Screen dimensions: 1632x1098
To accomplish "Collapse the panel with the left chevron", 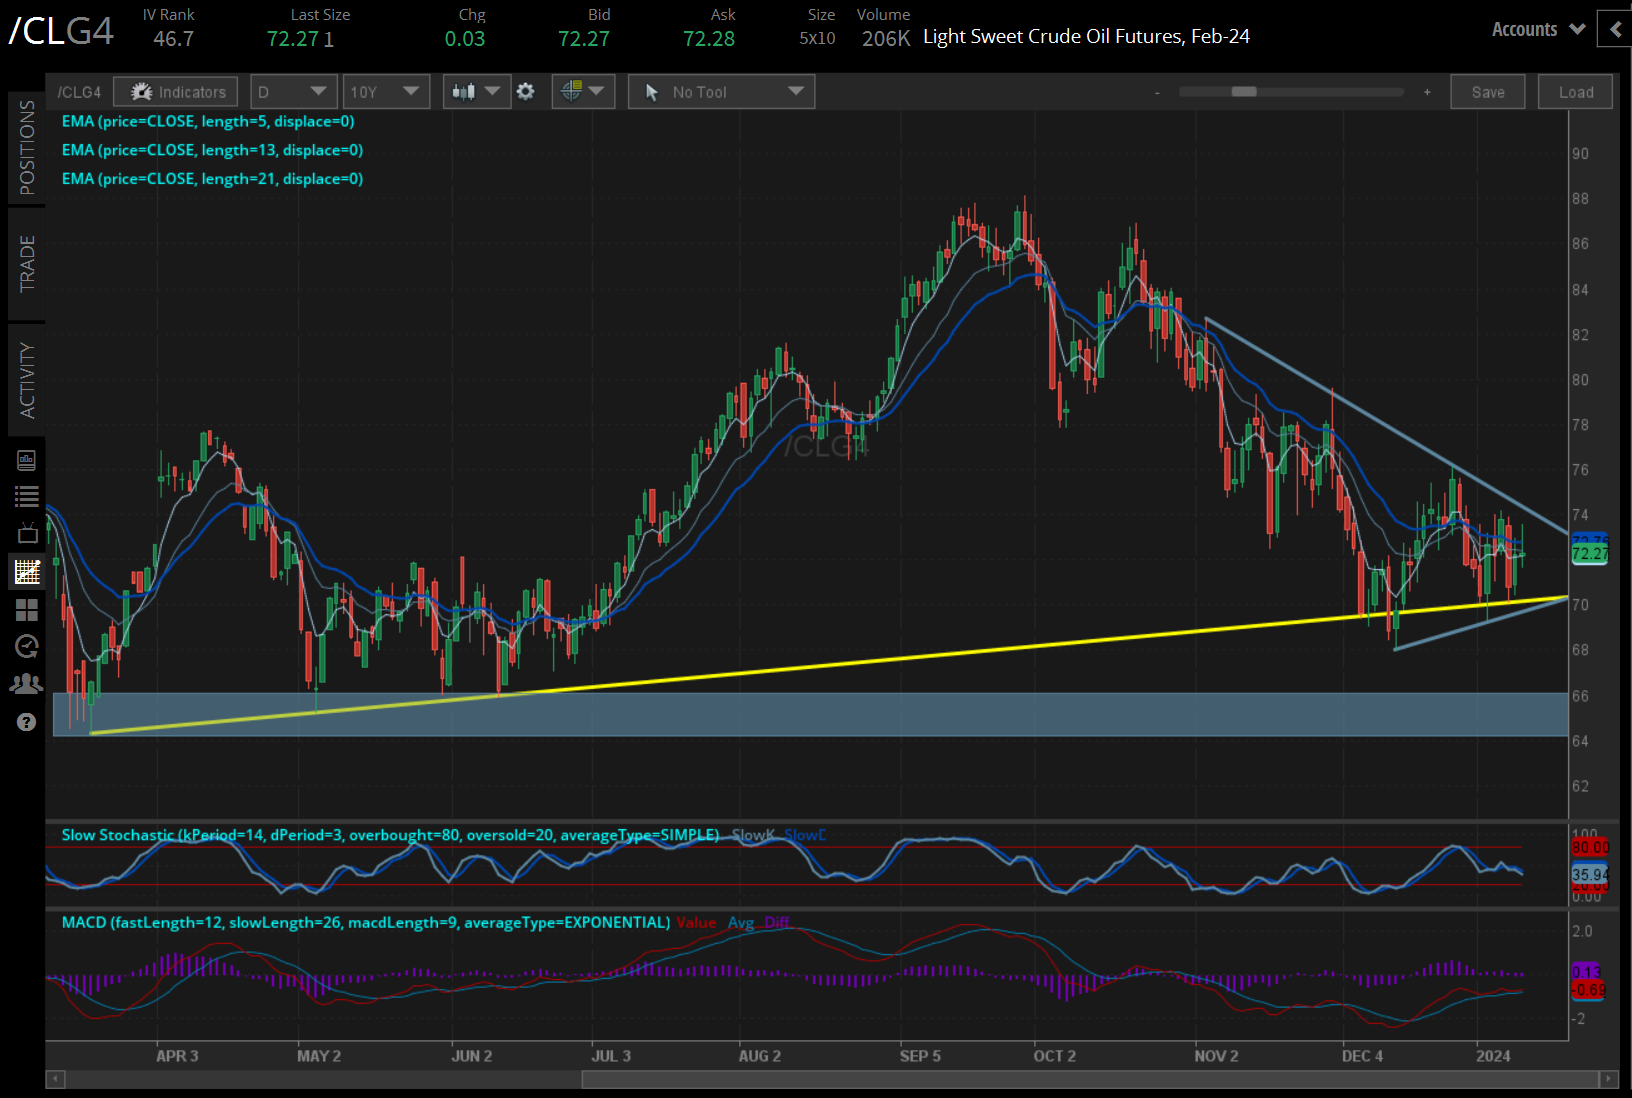I will pos(1615,30).
